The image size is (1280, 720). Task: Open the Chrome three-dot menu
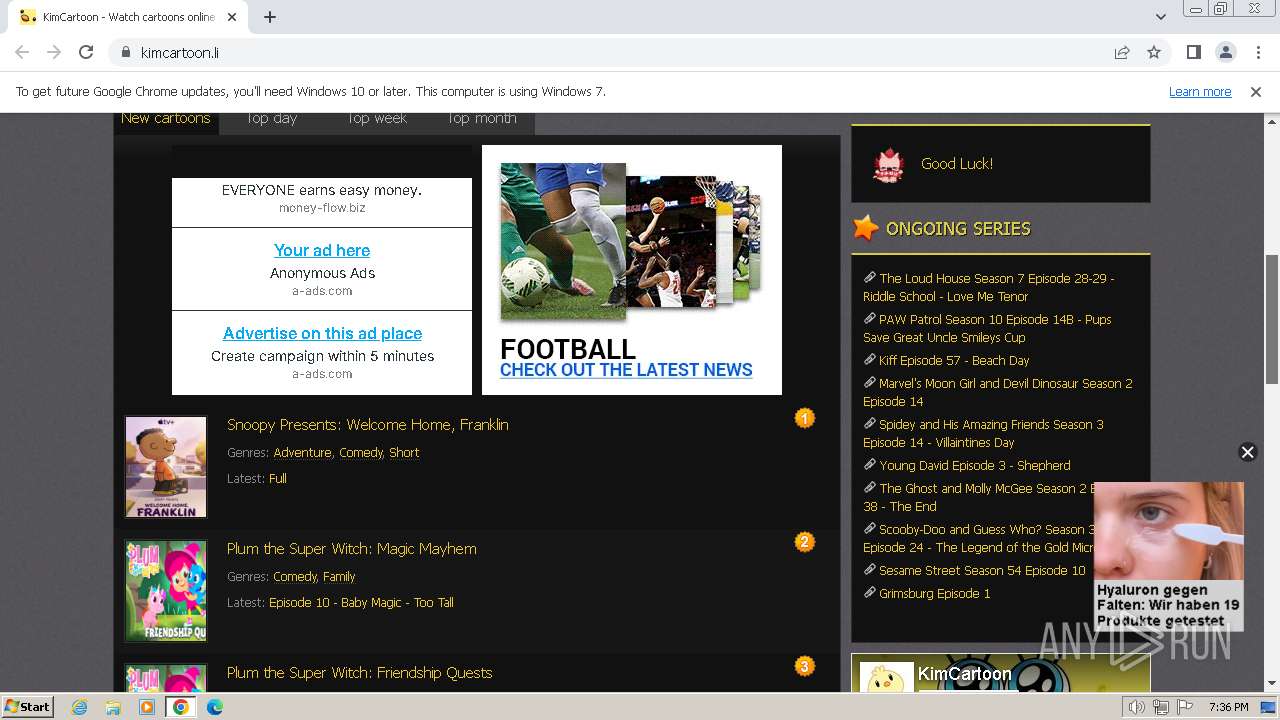coord(1257,52)
